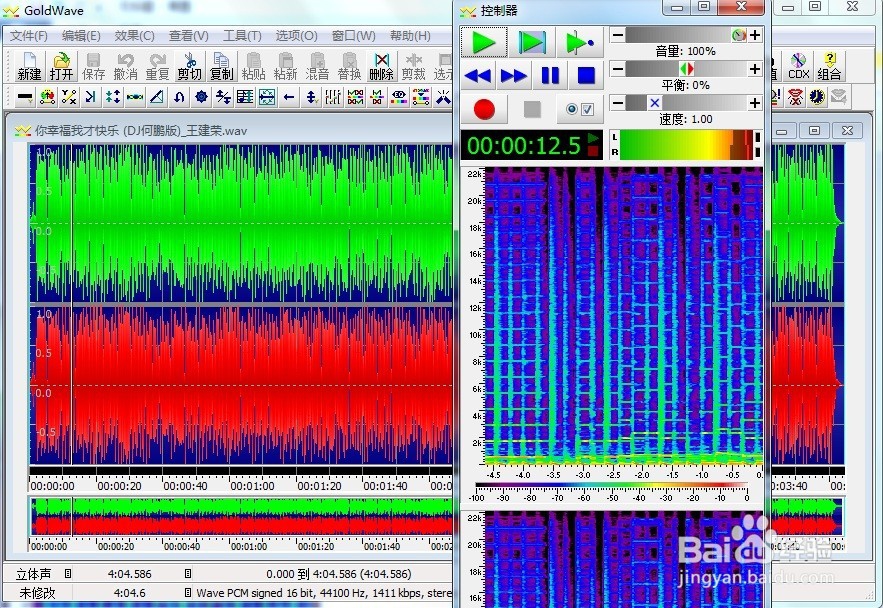Click the 剪裁 (Trim) toolbar icon
This screenshot has height=608, width=883.
click(413, 66)
